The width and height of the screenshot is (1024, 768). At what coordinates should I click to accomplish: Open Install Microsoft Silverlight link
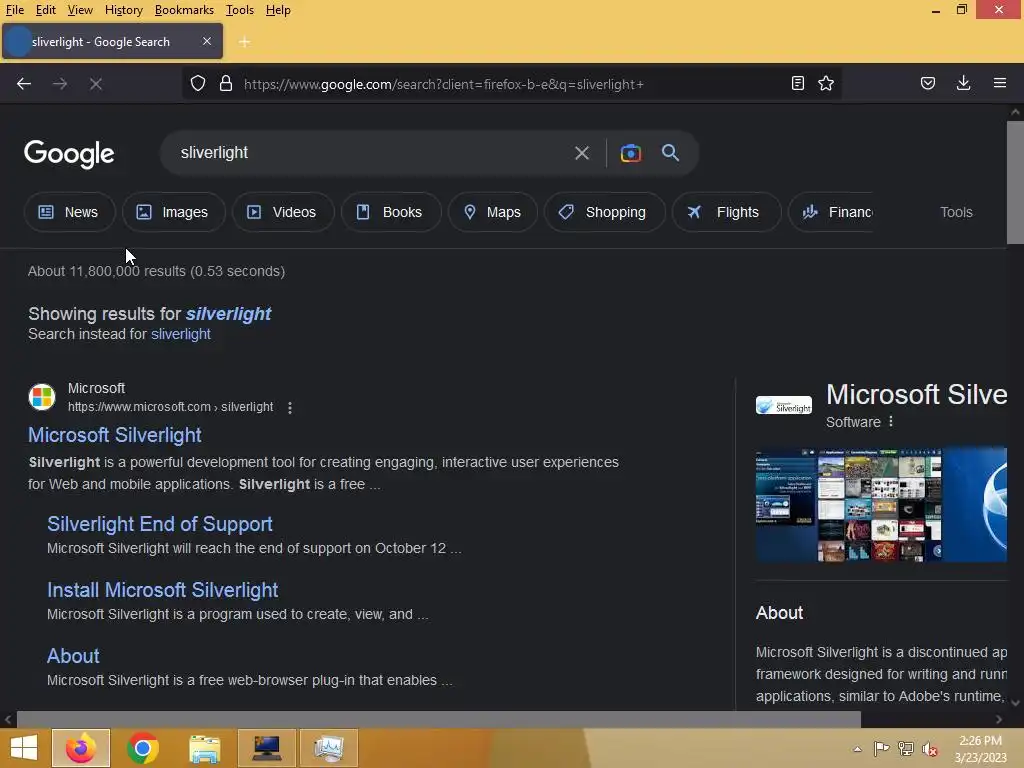(163, 590)
